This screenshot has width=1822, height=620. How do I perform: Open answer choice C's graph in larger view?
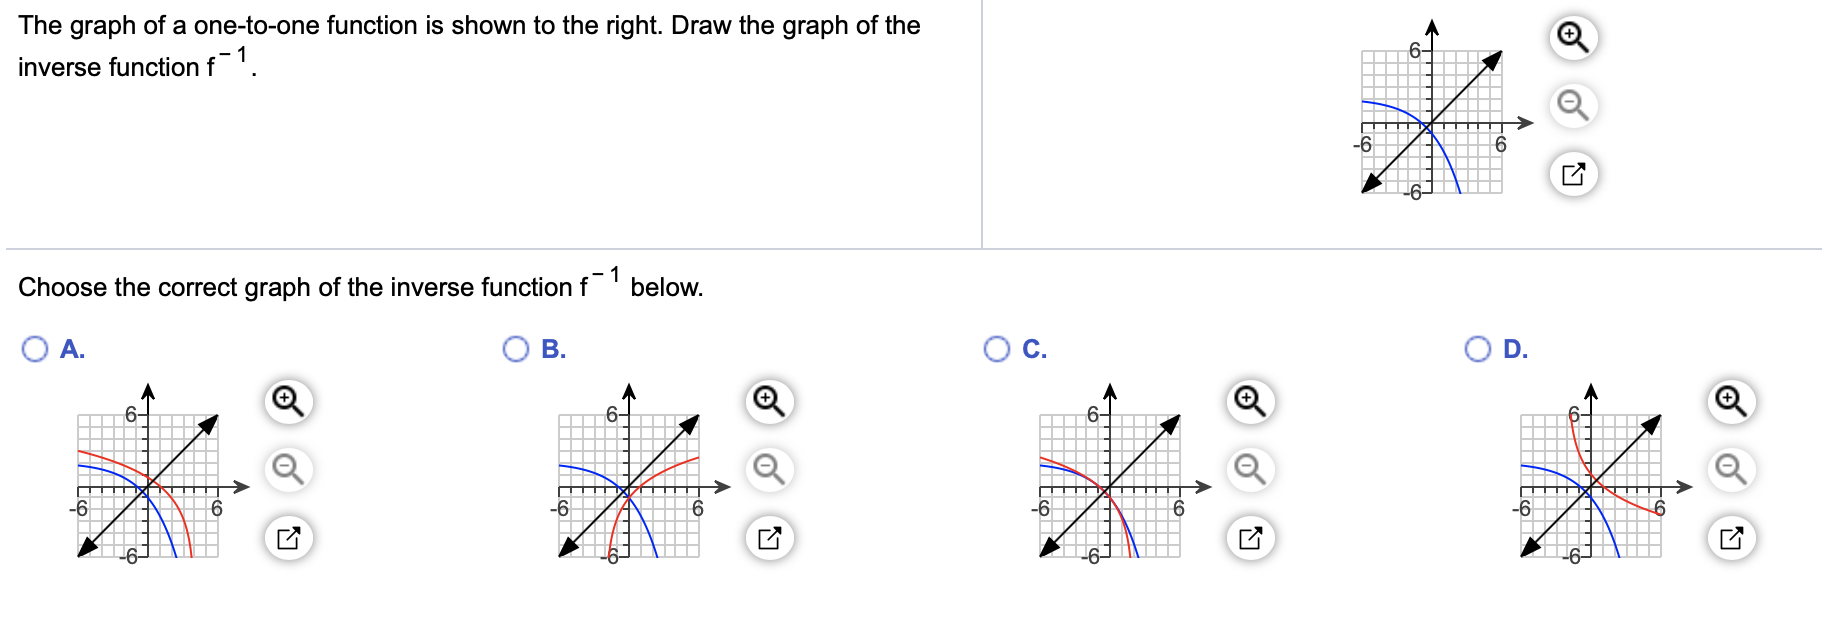click(x=1247, y=537)
